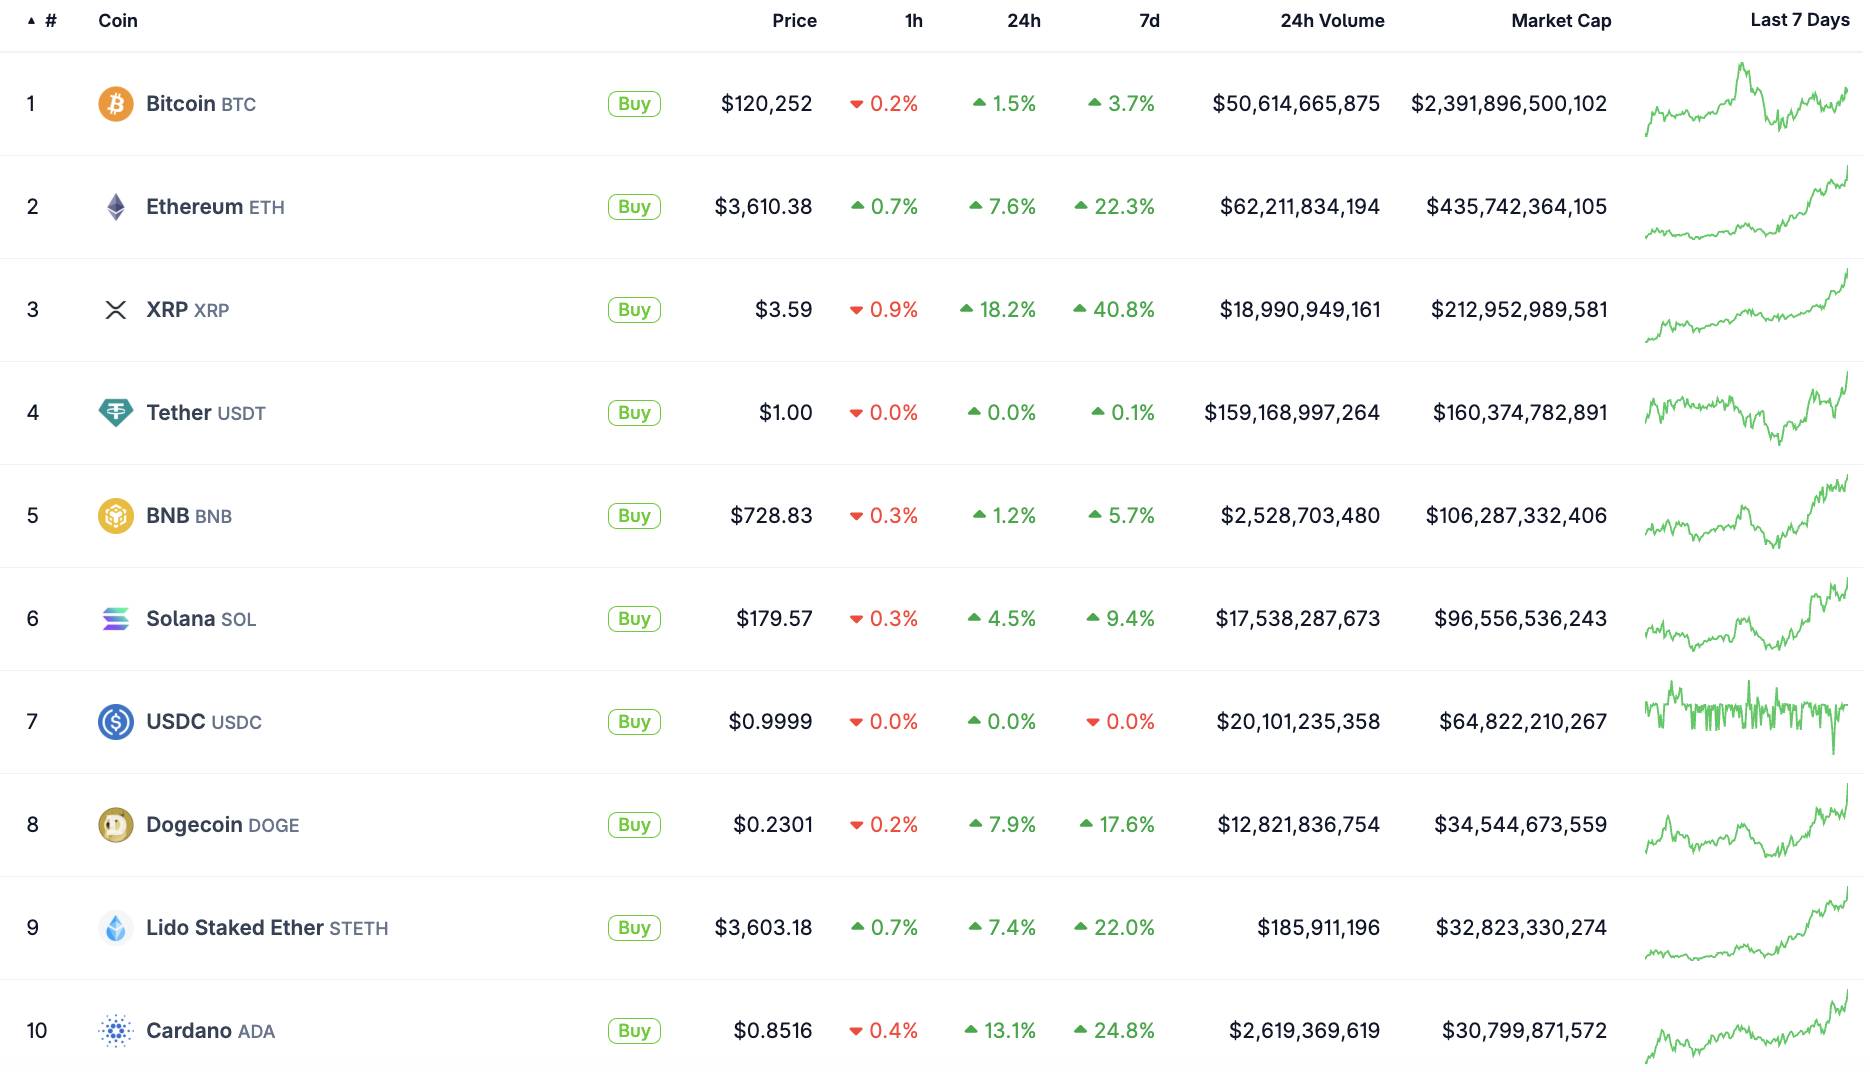Open the BNB coin name link
The width and height of the screenshot is (1870, 1072).
189,516
